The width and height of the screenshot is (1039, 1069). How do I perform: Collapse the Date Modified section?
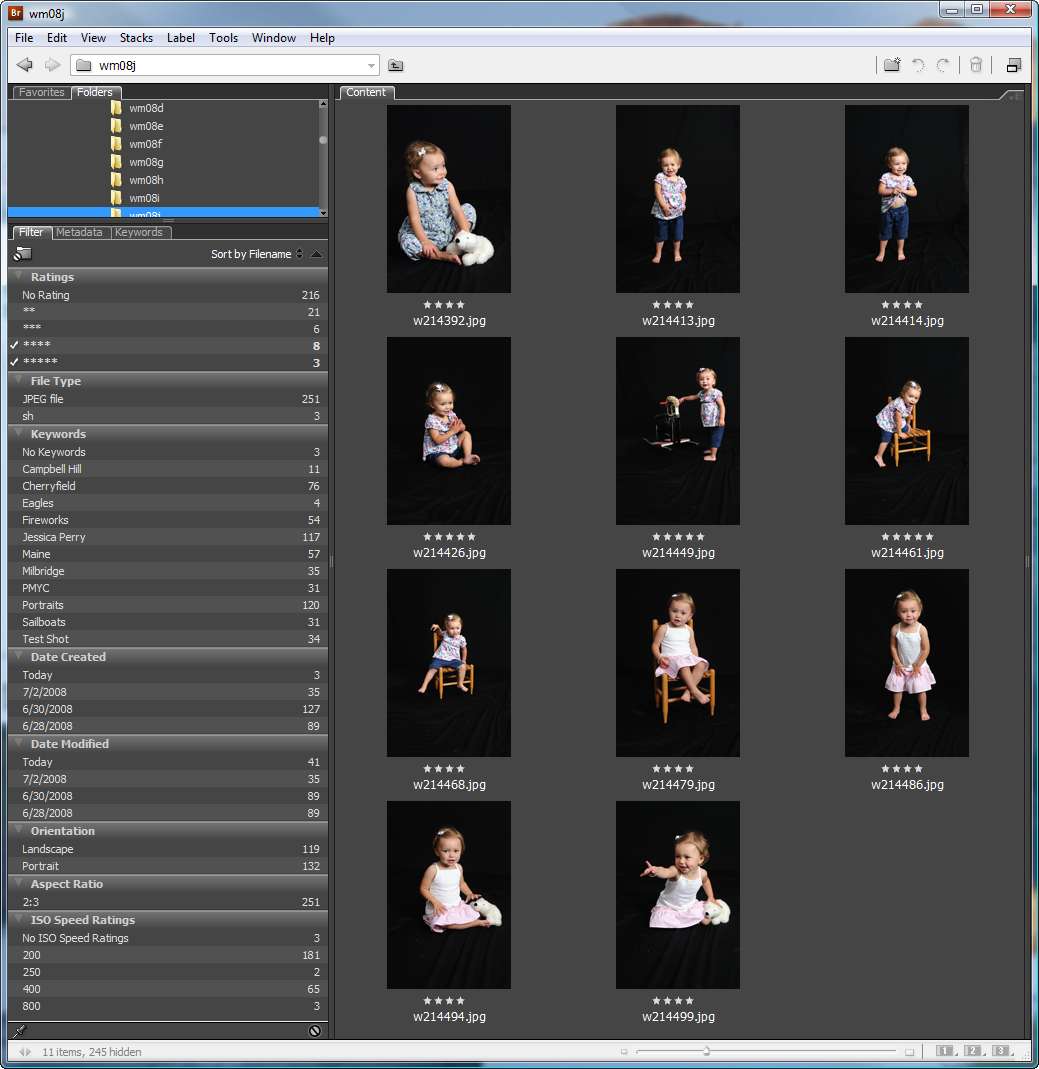tap(18, 744)
